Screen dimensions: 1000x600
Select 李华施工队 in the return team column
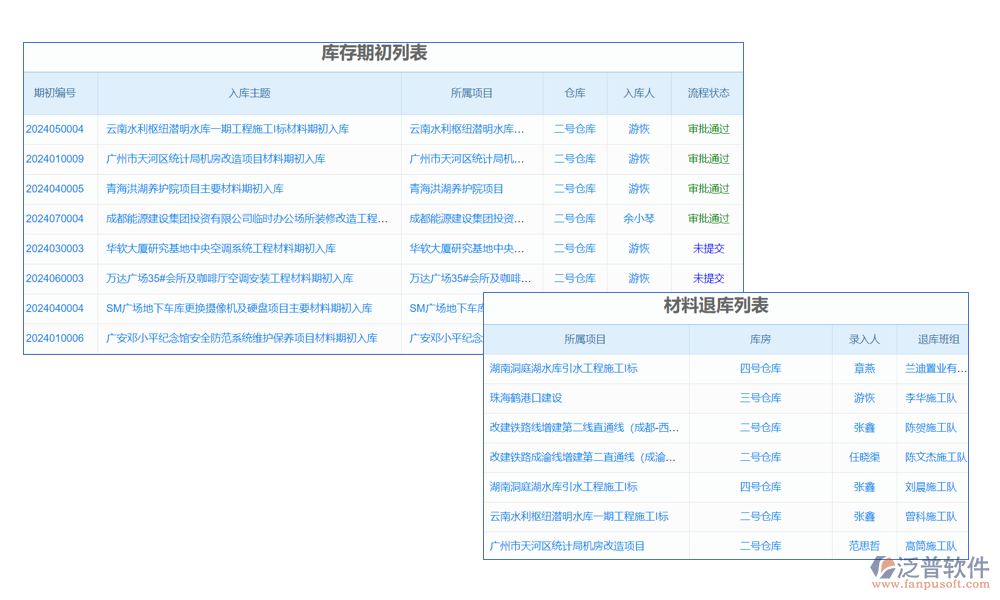(930, 398)
